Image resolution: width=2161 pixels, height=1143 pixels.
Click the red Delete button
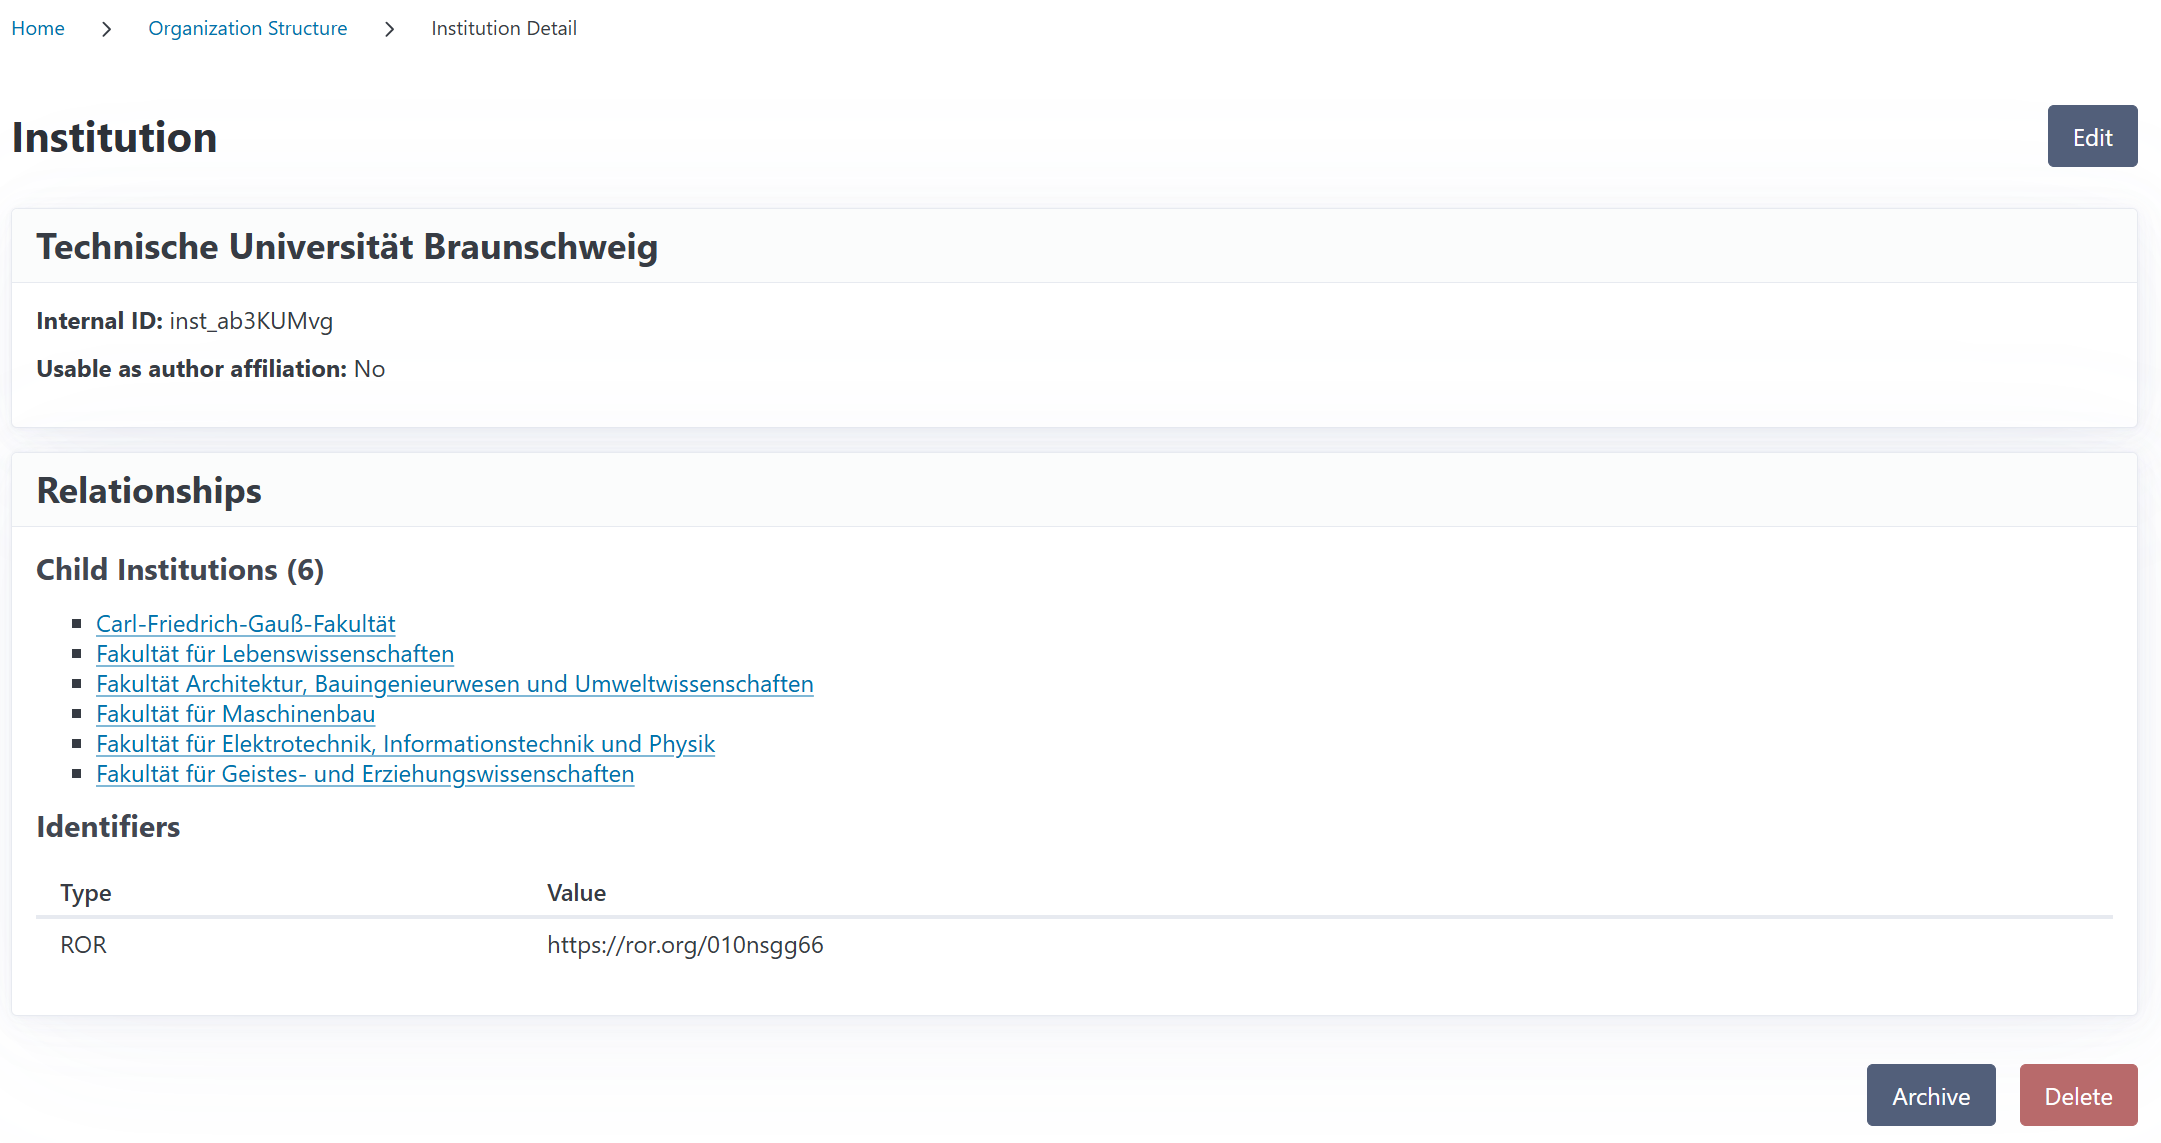2078,1096
